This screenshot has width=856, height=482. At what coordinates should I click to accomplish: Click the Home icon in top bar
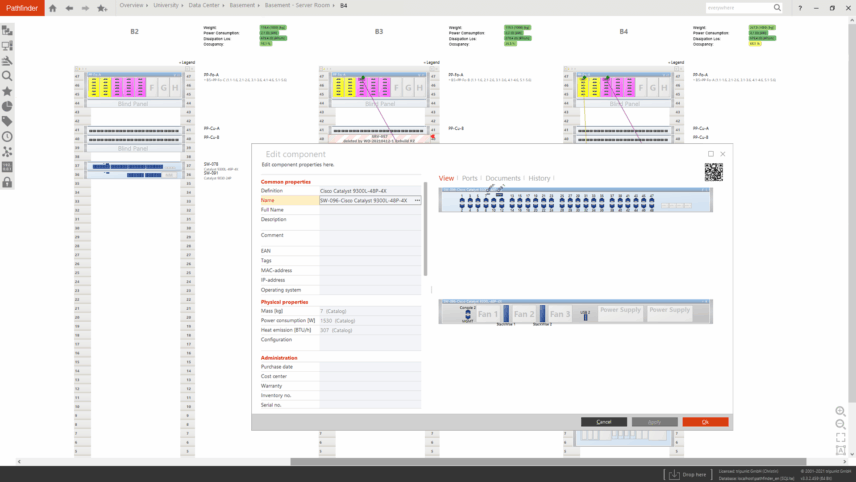click(53, 8)
